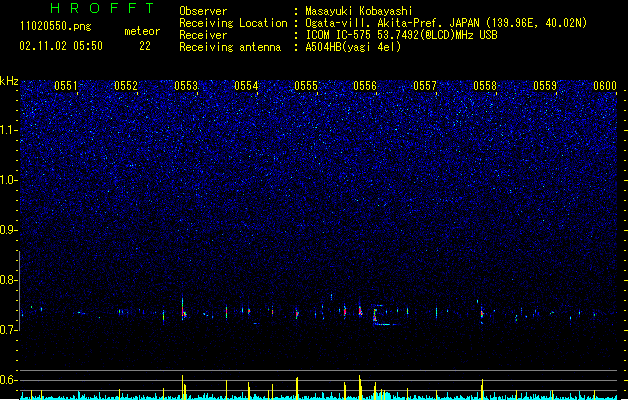Image resolution: width=629 pixels, height=400 pixels.
Task: Click the 0600 time marker
Action: point(605,86)
